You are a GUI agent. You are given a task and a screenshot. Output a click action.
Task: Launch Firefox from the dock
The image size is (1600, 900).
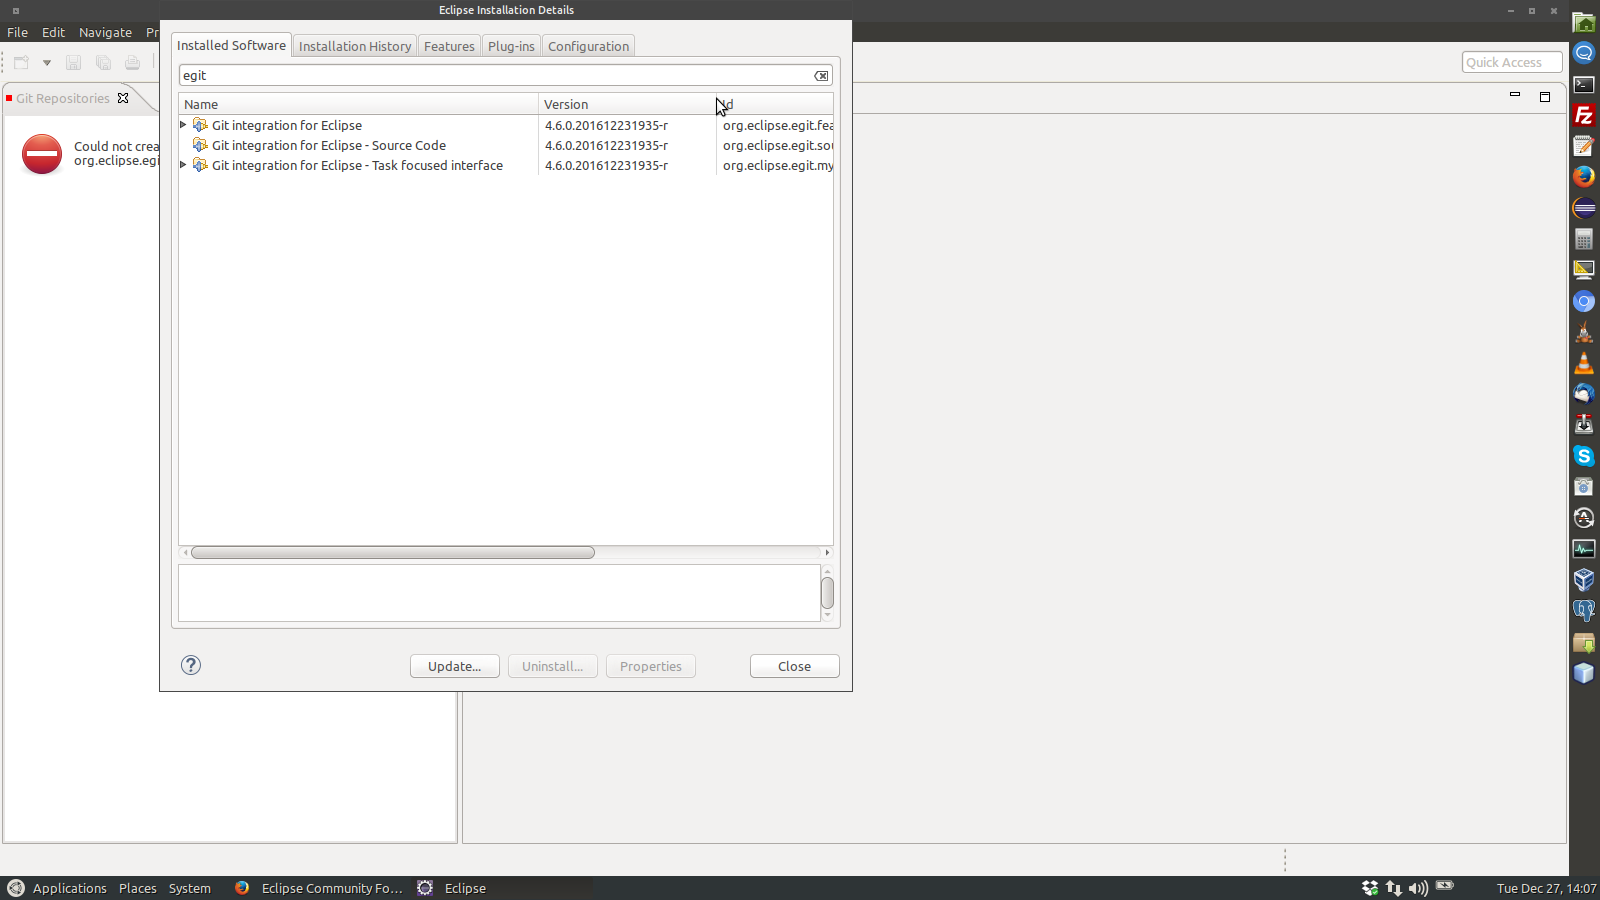point(1584,177)
